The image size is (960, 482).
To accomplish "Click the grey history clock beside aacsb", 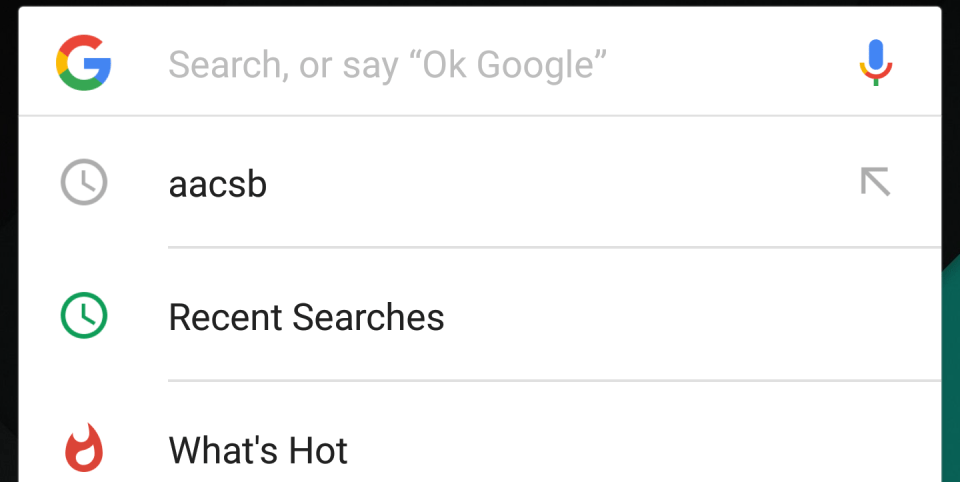I will point(84,184).
